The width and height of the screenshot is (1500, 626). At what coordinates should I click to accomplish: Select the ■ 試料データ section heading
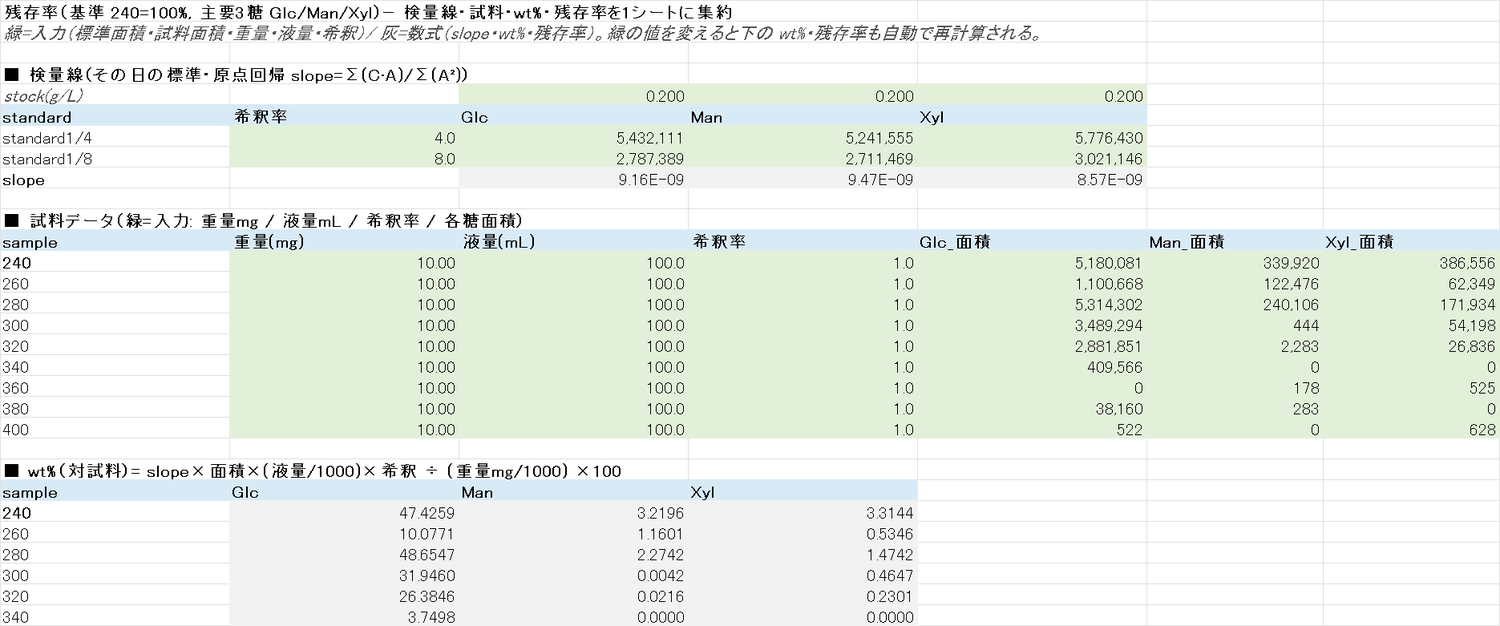265,221
